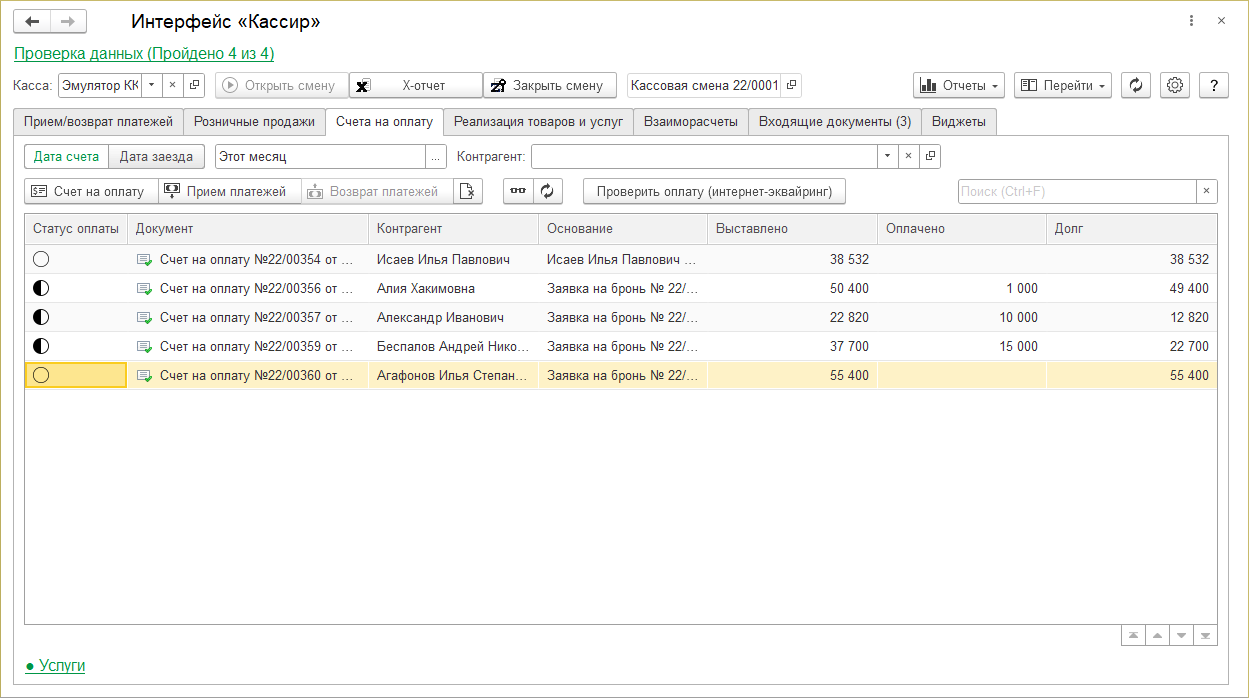Image resolution: width=1249 pixels, height=698 pixels.
Task: Click the help question mark button
Action: pos(1213,85)
